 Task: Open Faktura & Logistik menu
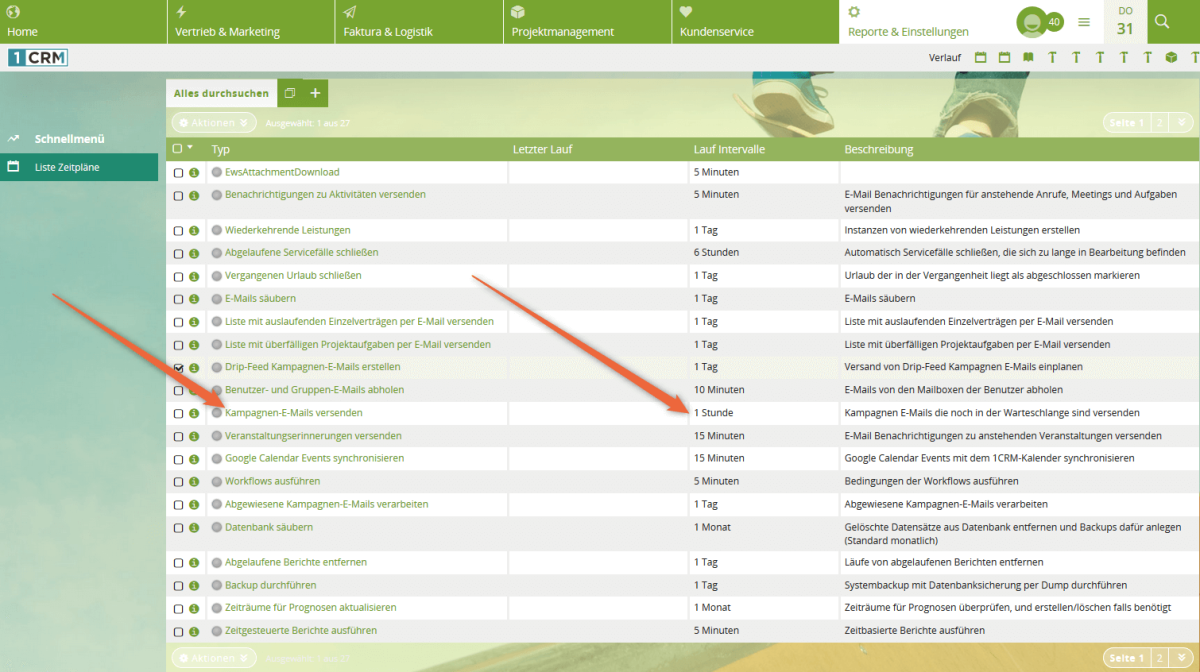(x=420, y=22)
